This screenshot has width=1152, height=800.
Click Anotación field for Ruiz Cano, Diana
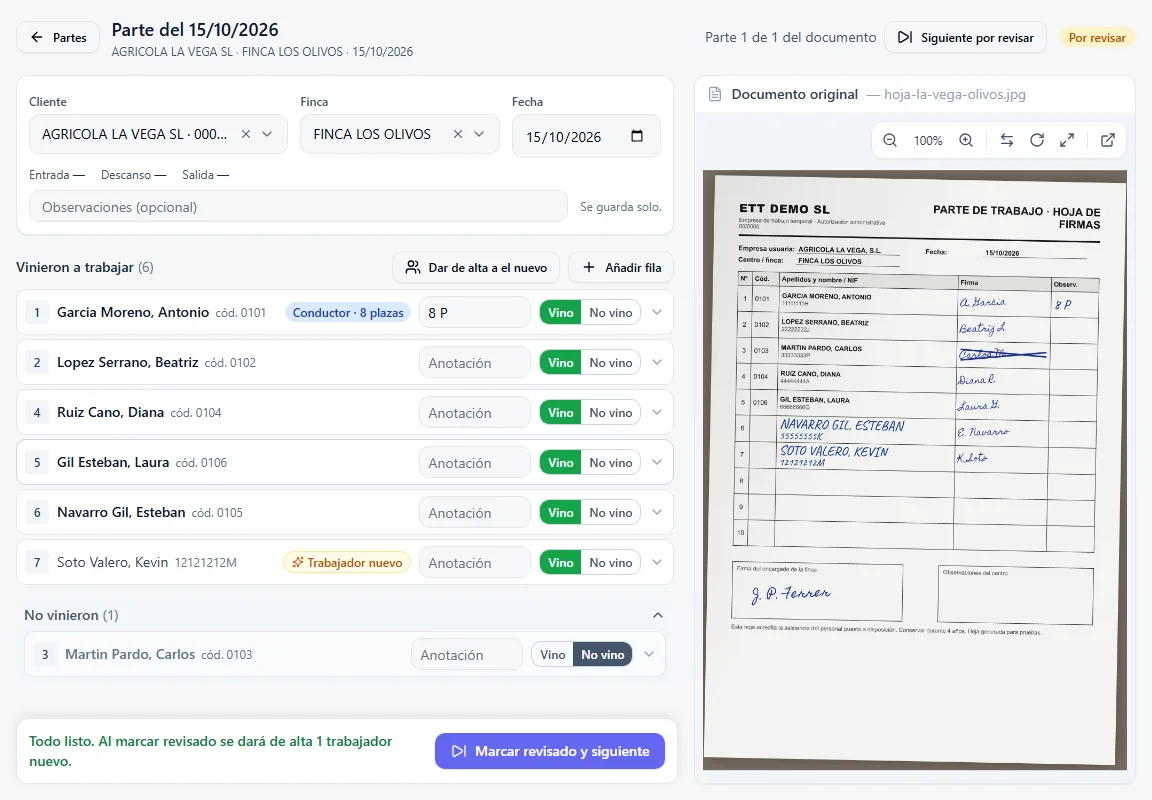[x=475, y=412]
